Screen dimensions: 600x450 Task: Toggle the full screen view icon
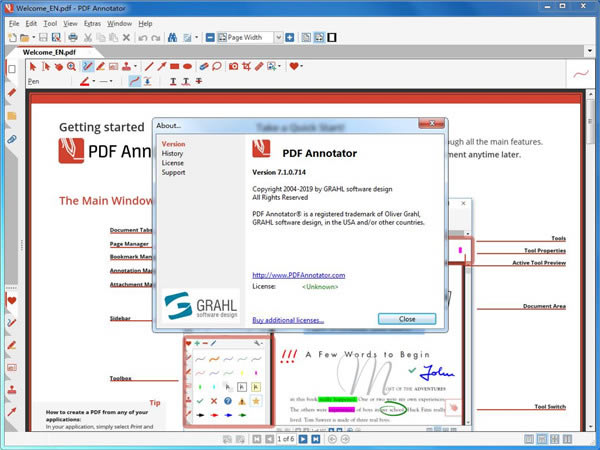[332, 38]
